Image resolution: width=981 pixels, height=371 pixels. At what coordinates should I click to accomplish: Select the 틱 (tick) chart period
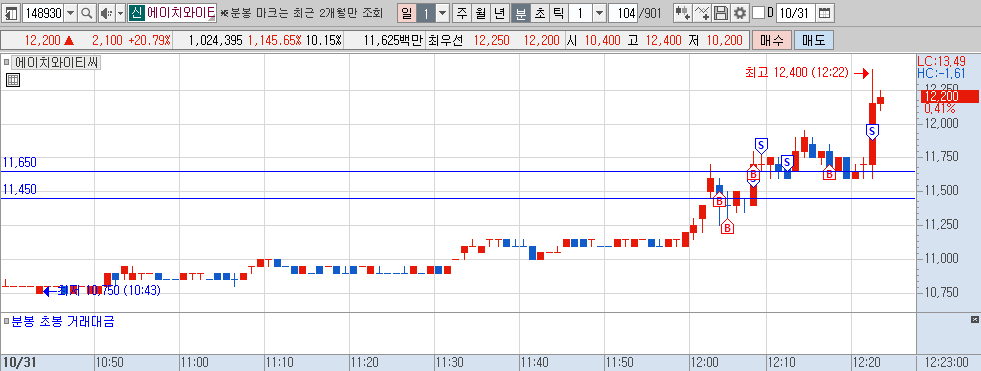tap(559, 13)
